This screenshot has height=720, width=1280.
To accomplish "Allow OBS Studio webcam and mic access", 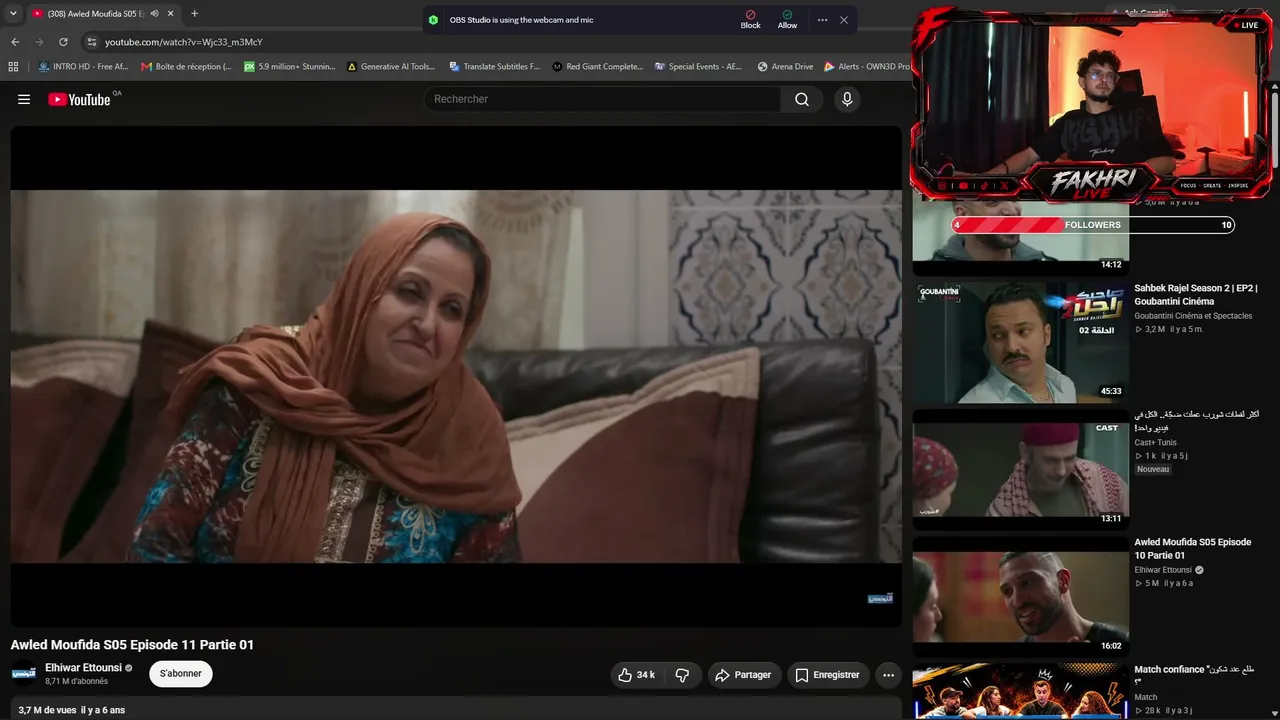I will coord(787,20).
